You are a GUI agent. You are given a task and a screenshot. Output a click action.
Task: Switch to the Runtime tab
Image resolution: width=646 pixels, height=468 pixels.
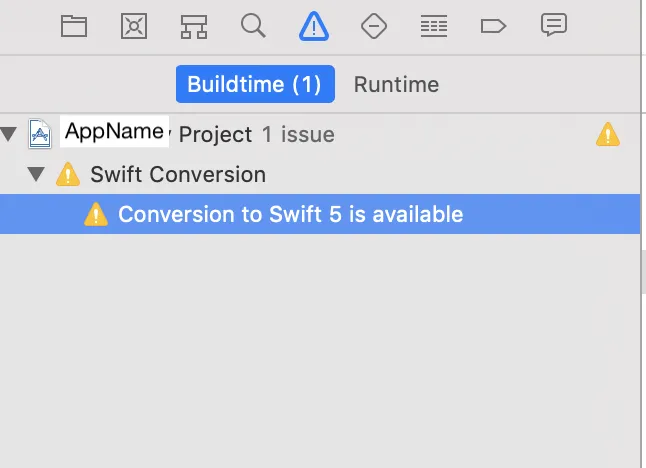click(x=396, y=84)
